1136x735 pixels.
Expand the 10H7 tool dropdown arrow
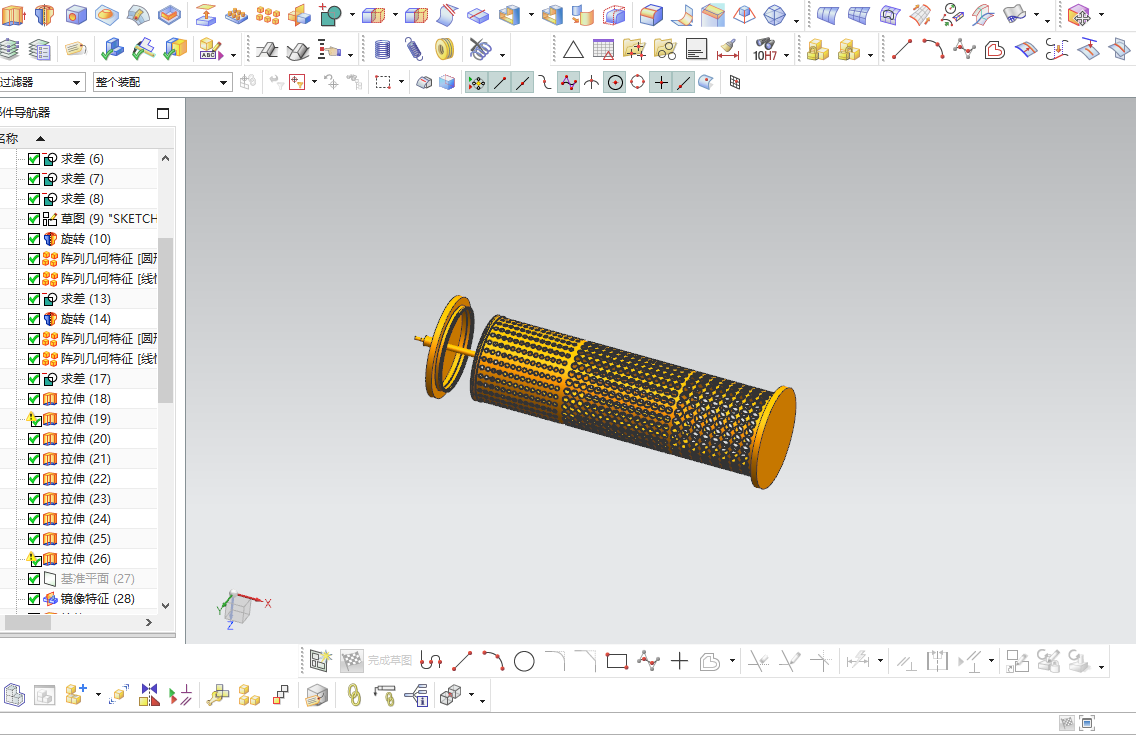pyautogui.click(x=787, y=54)
